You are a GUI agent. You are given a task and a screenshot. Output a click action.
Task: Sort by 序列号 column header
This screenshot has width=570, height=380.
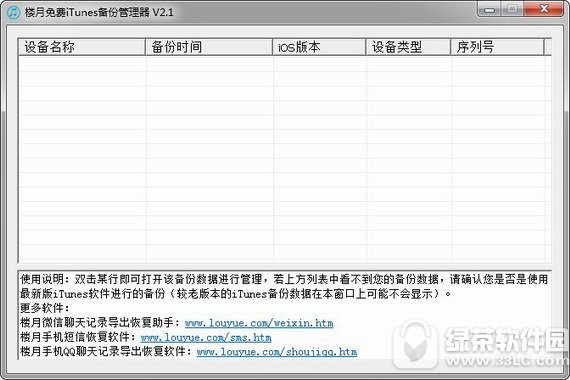[x=498, y=47]
